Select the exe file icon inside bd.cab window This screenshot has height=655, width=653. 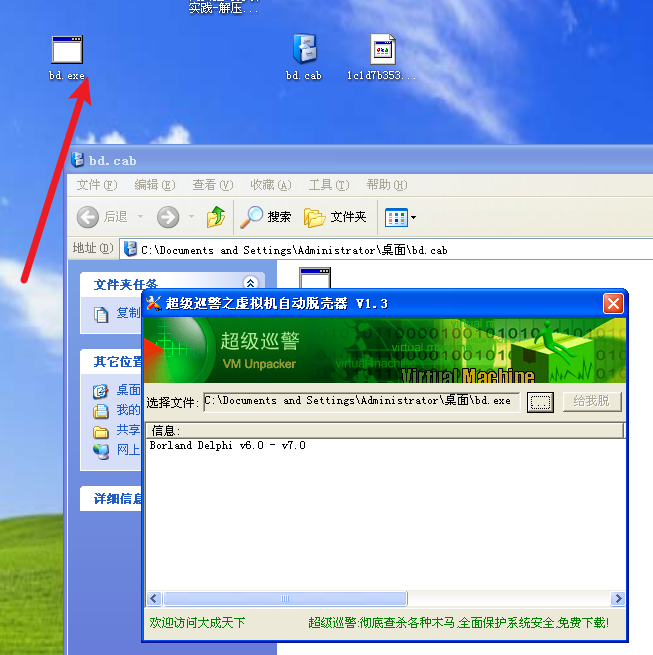tap(315, 278)
